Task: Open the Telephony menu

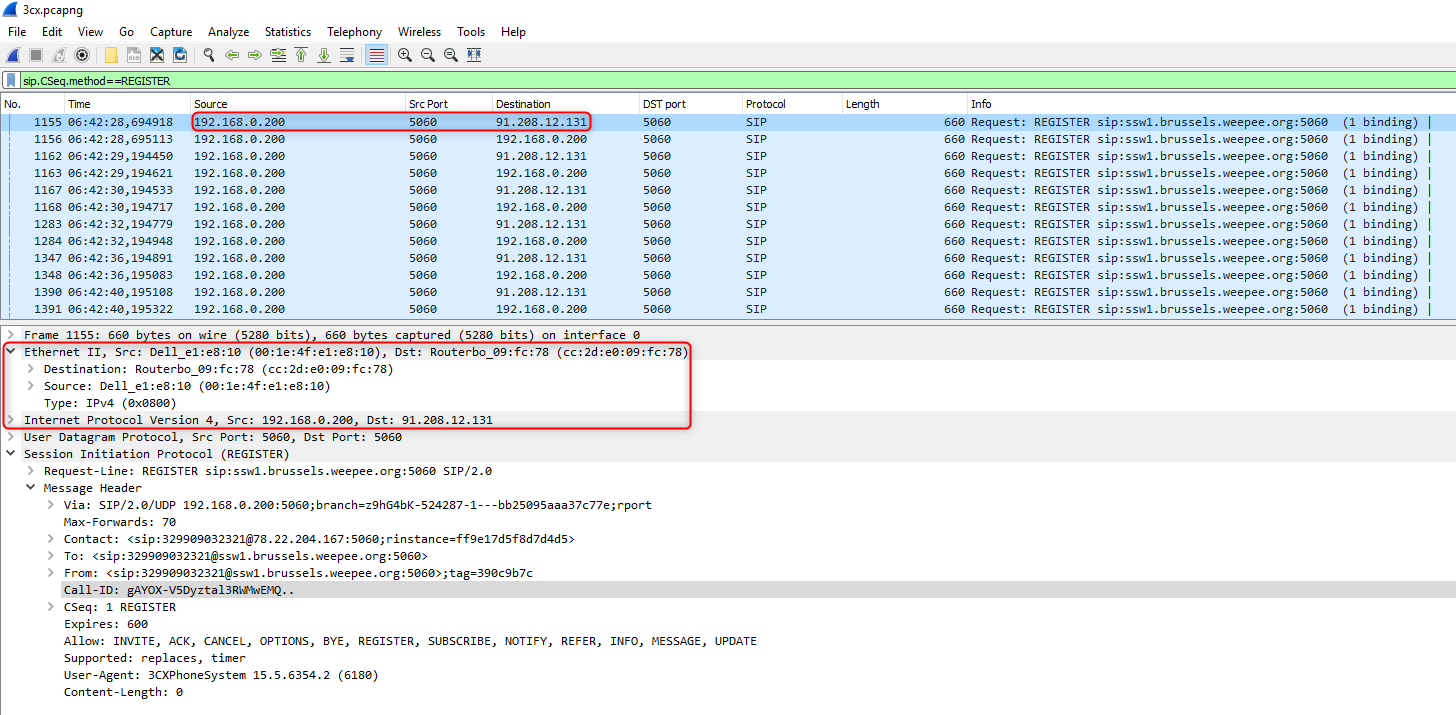Action: click(x=354, y=32)
